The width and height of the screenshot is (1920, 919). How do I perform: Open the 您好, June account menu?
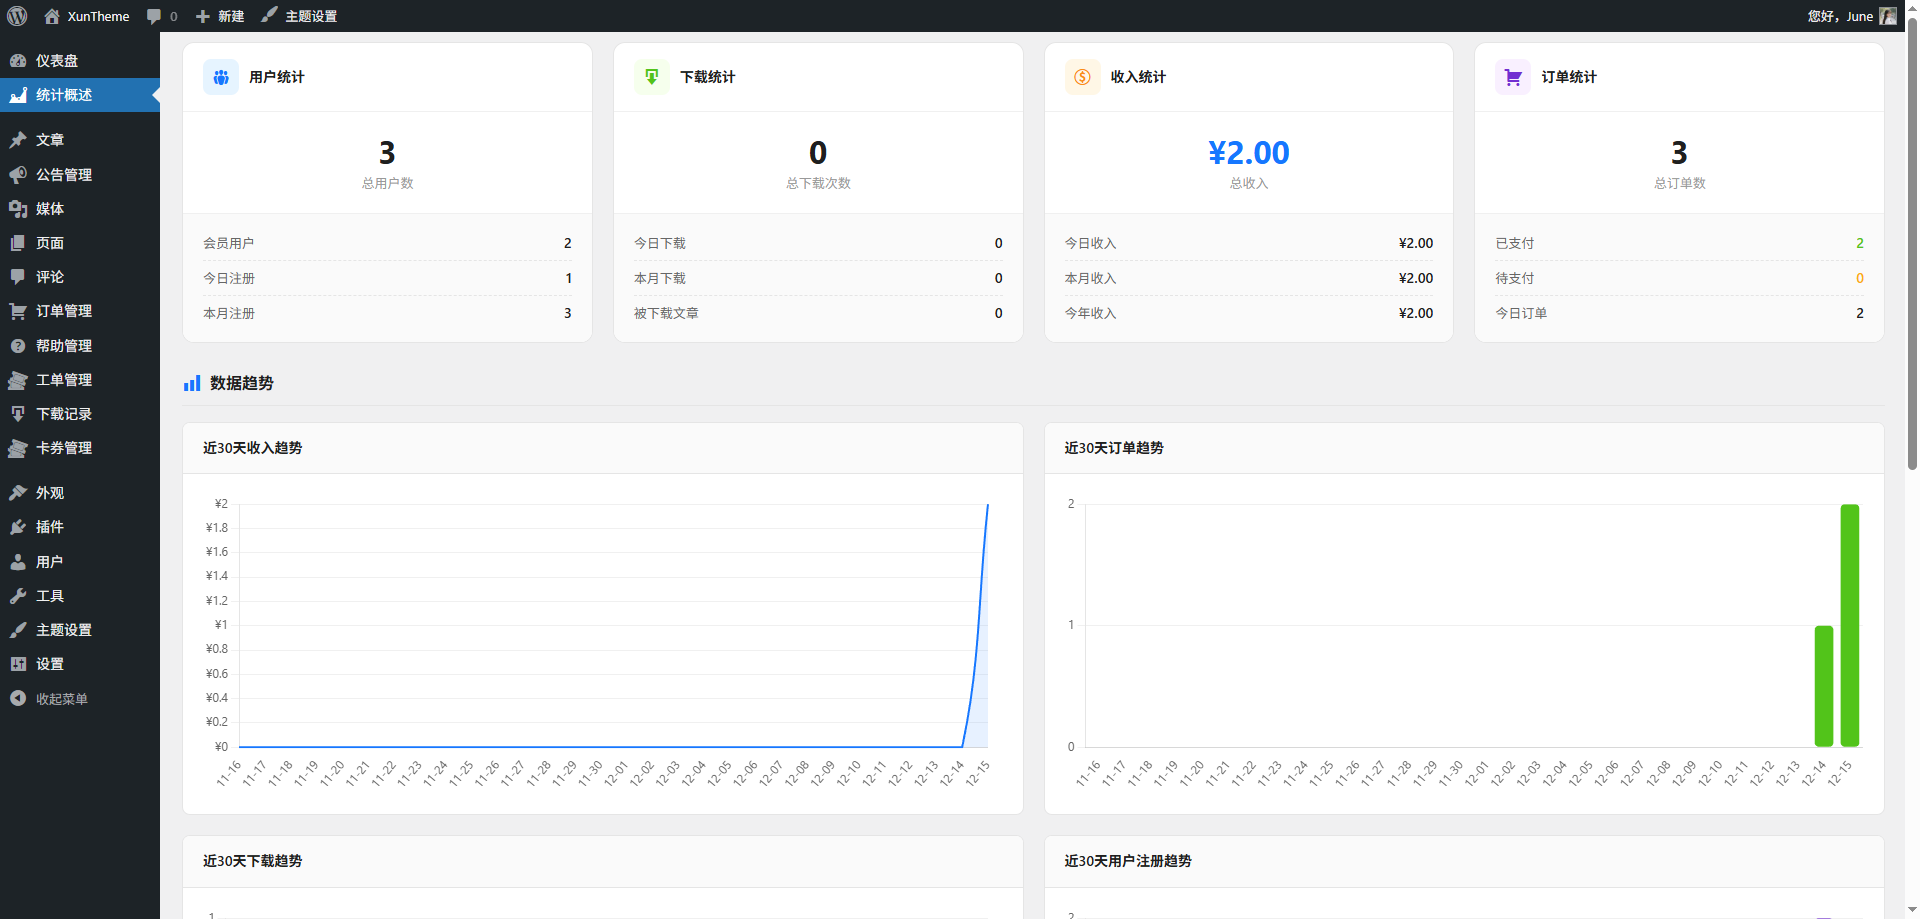[1840, 16]
